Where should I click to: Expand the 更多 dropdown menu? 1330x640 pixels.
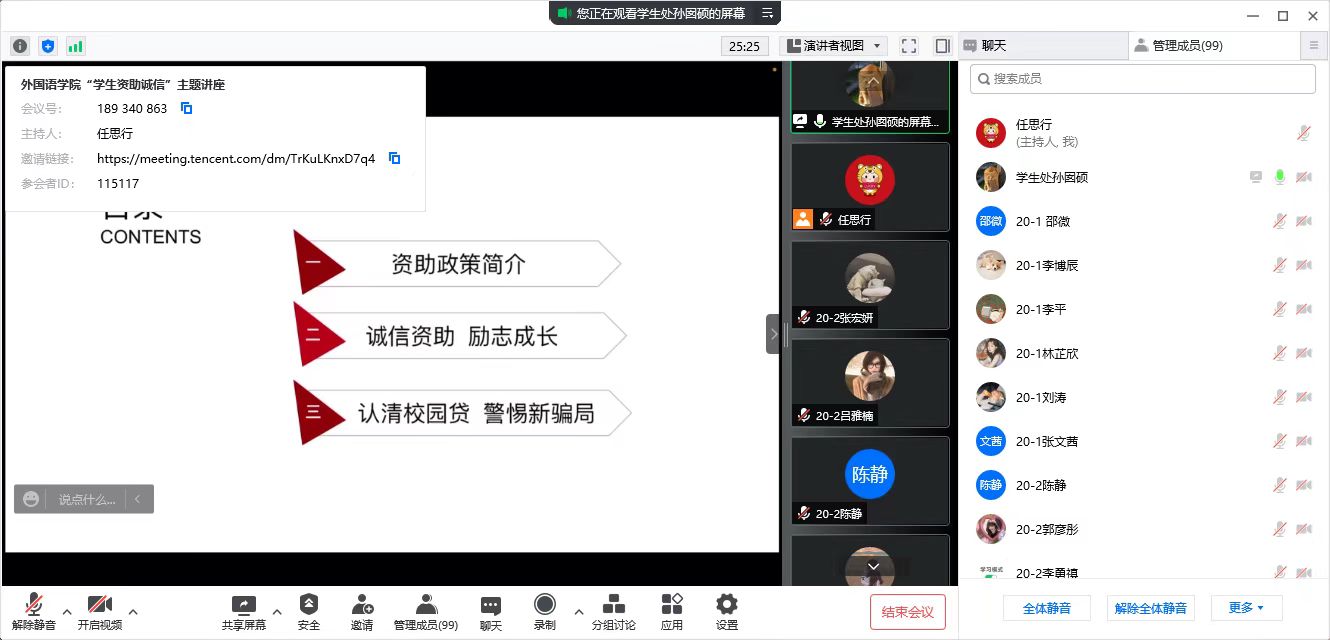pyautogui.click(x=1246, y=608)
